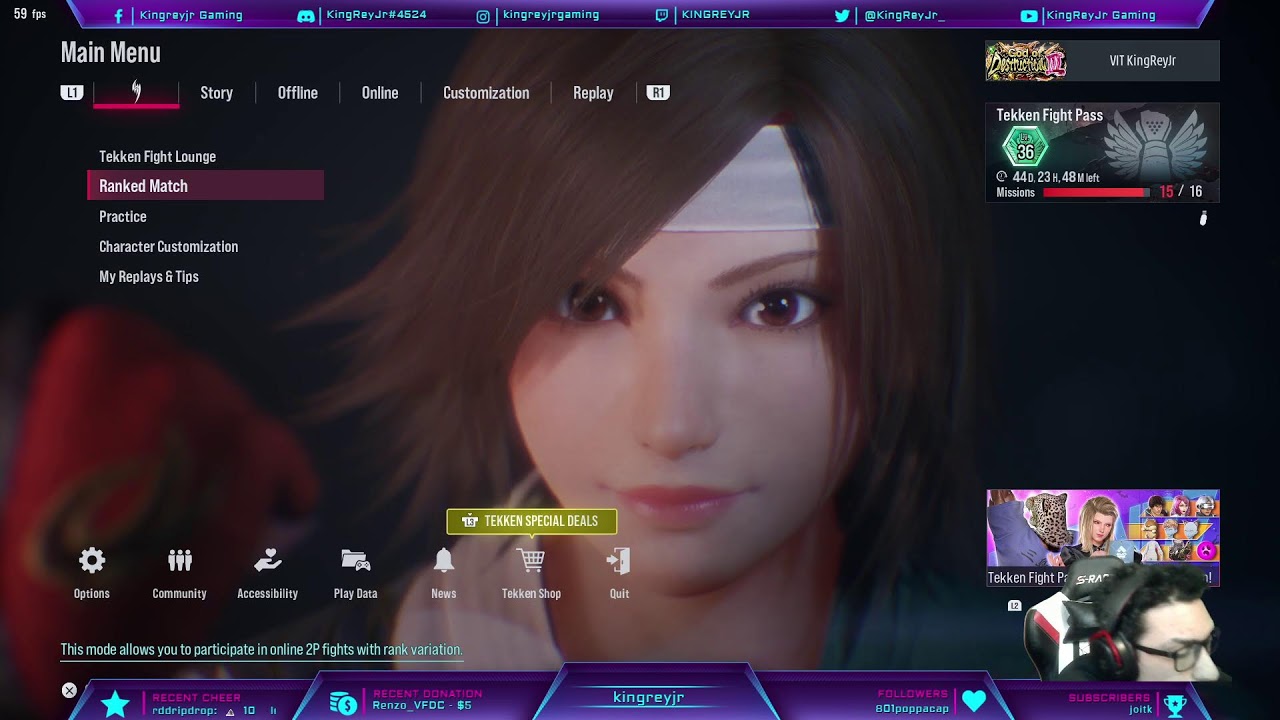Open the Play Data folder icon
Viewport: 1280px width, 720px height.
(x=356, y=561)
